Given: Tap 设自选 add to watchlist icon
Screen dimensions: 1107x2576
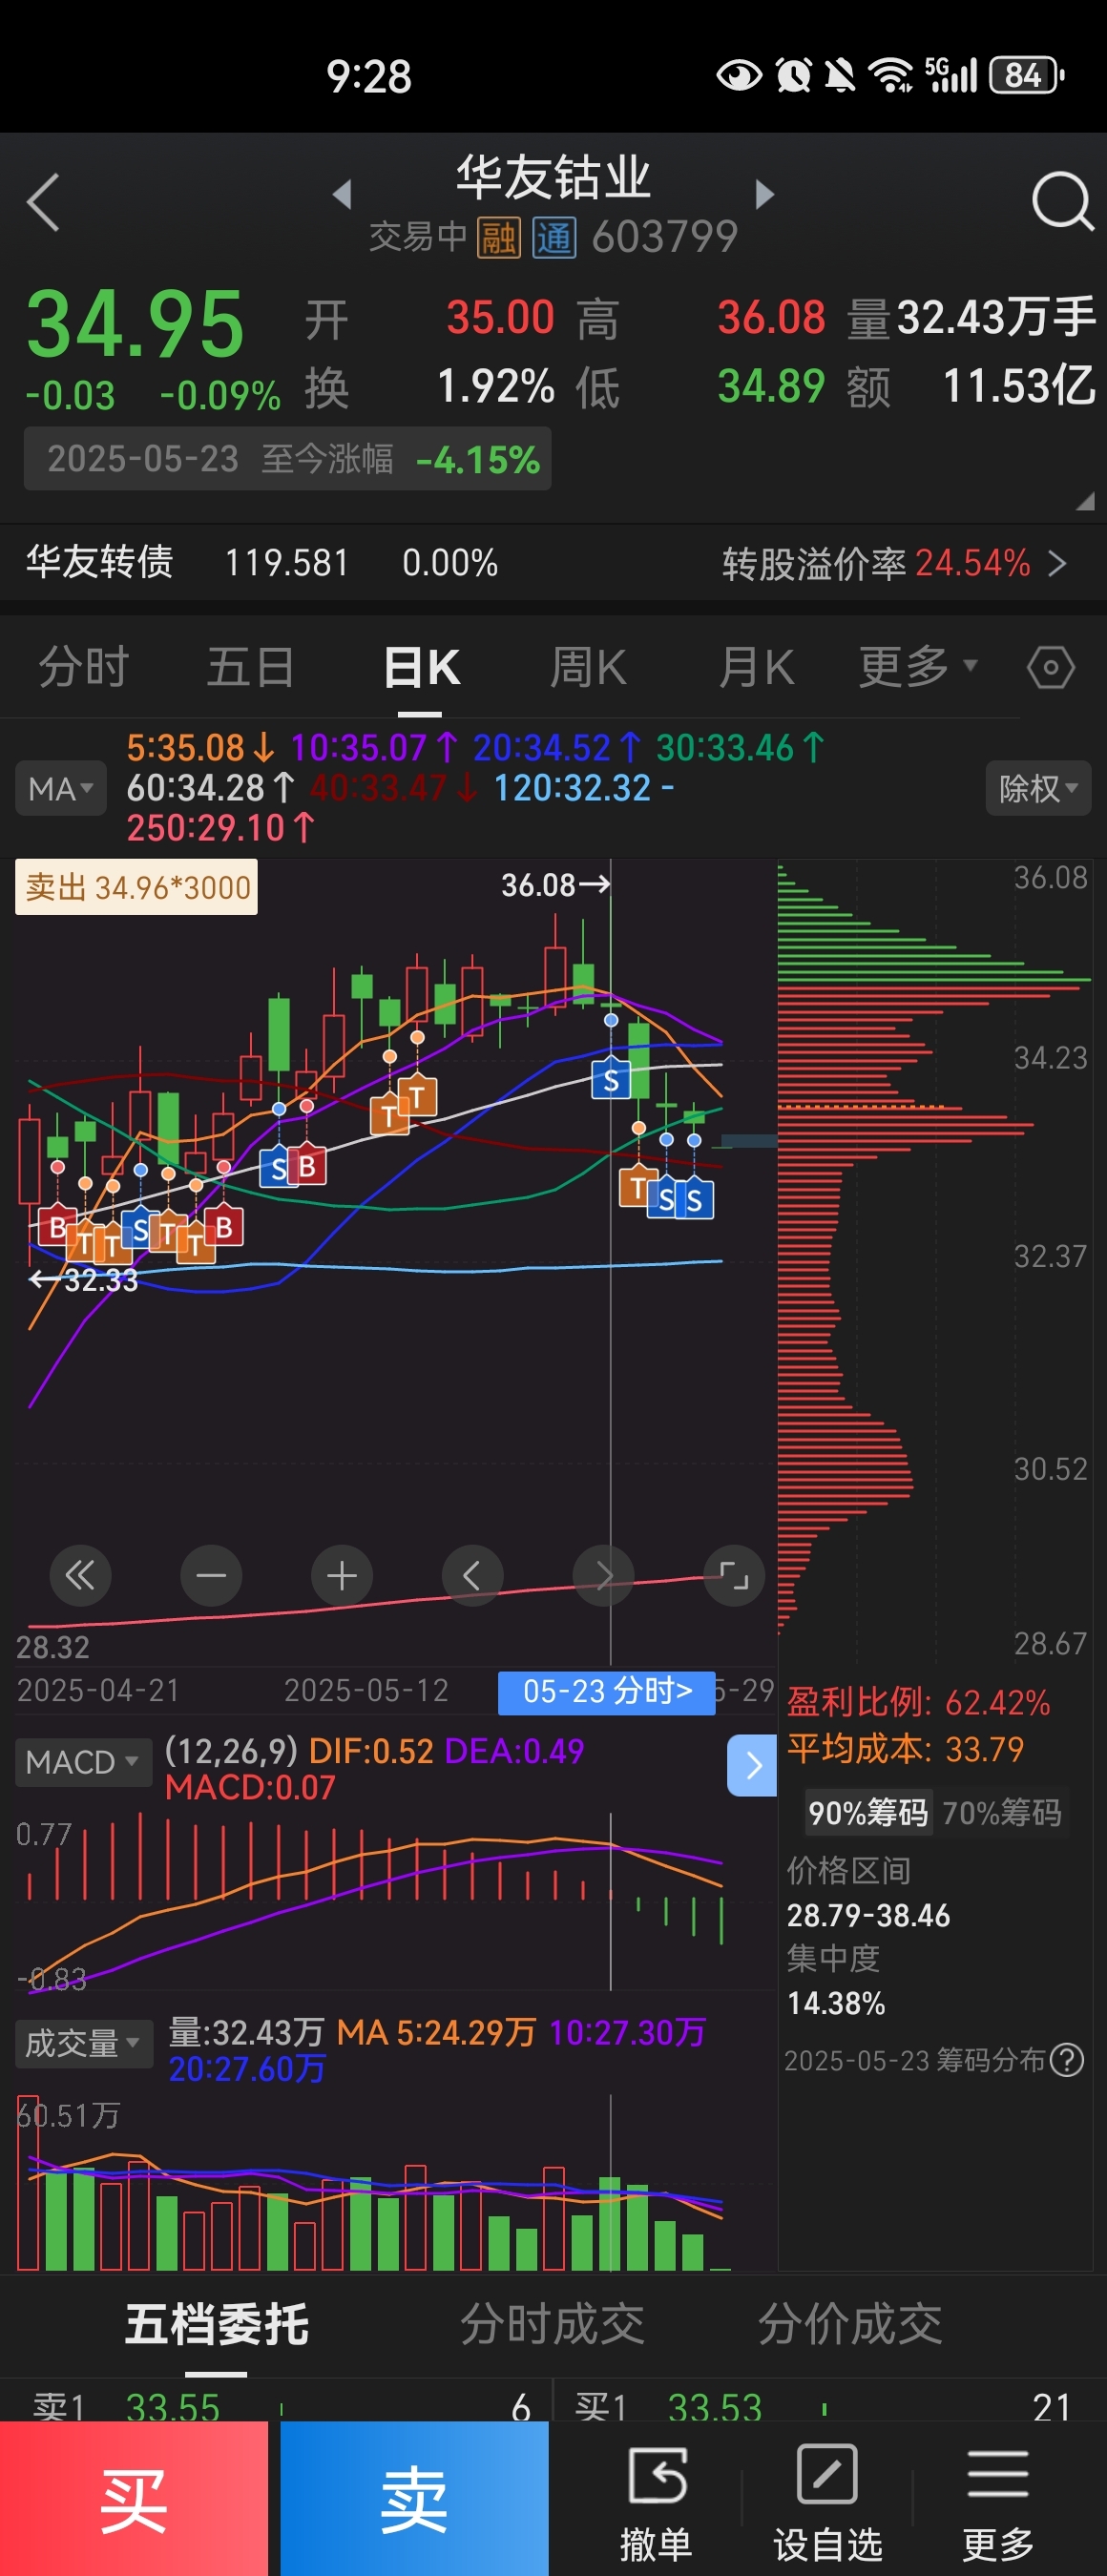Looking at the screenshot, I should 828,2503.
